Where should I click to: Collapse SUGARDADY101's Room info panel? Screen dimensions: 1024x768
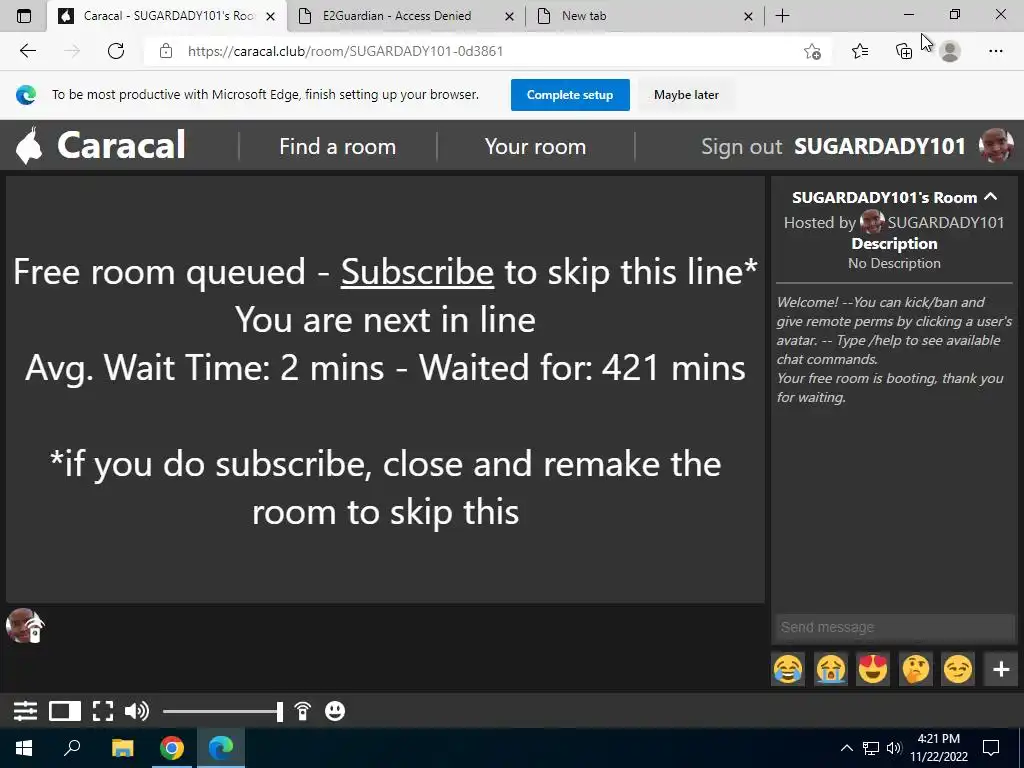991,197
